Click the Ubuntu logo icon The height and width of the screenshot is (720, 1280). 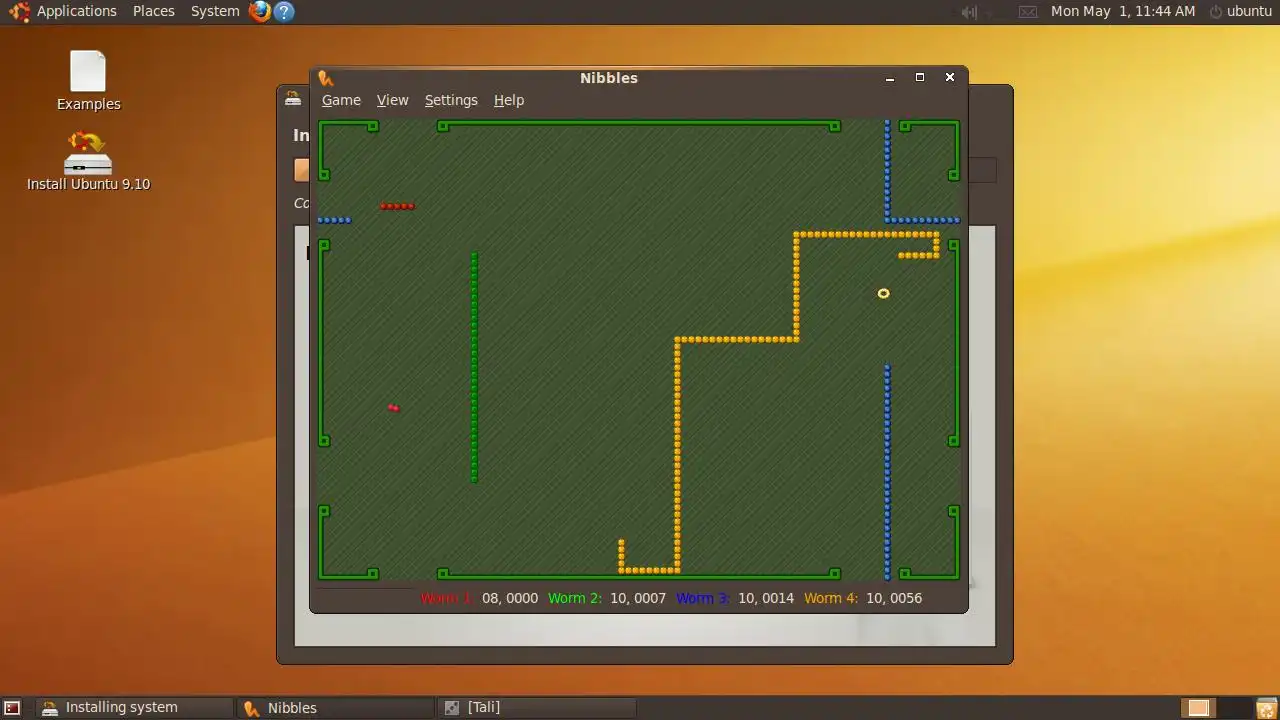click(19, 12)
